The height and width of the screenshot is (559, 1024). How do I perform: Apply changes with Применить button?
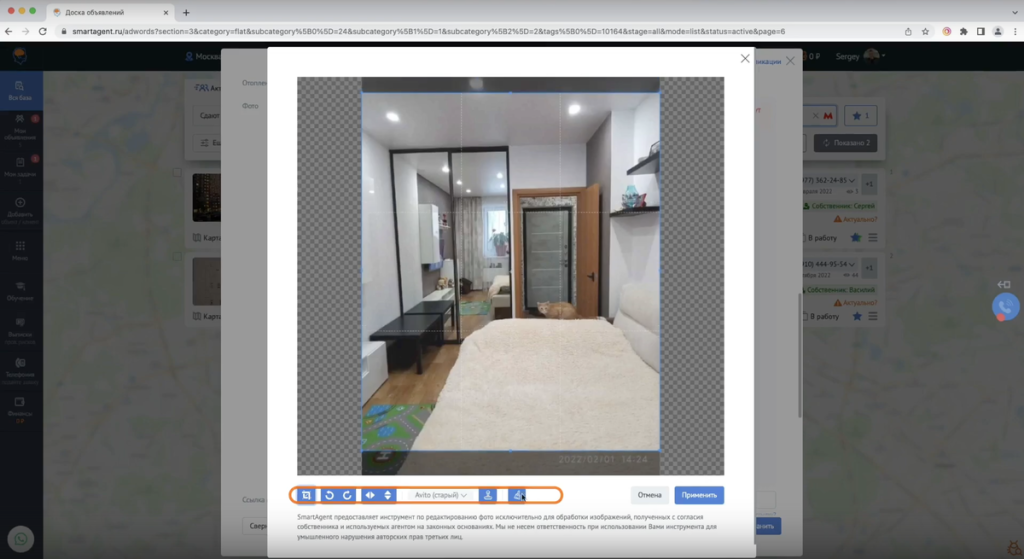[x=699, y=495]
